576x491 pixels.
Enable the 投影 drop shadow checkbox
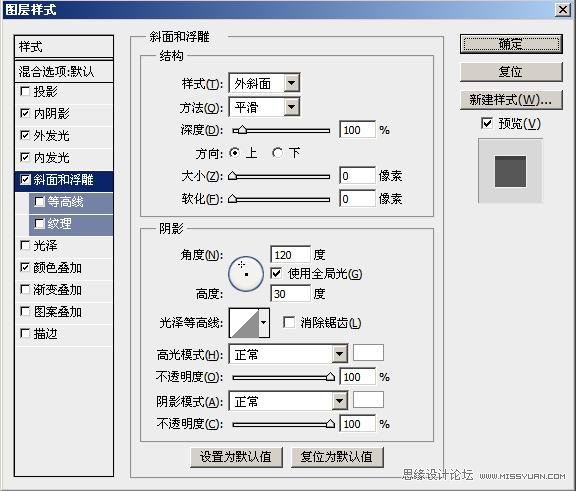tap(25, 91)
